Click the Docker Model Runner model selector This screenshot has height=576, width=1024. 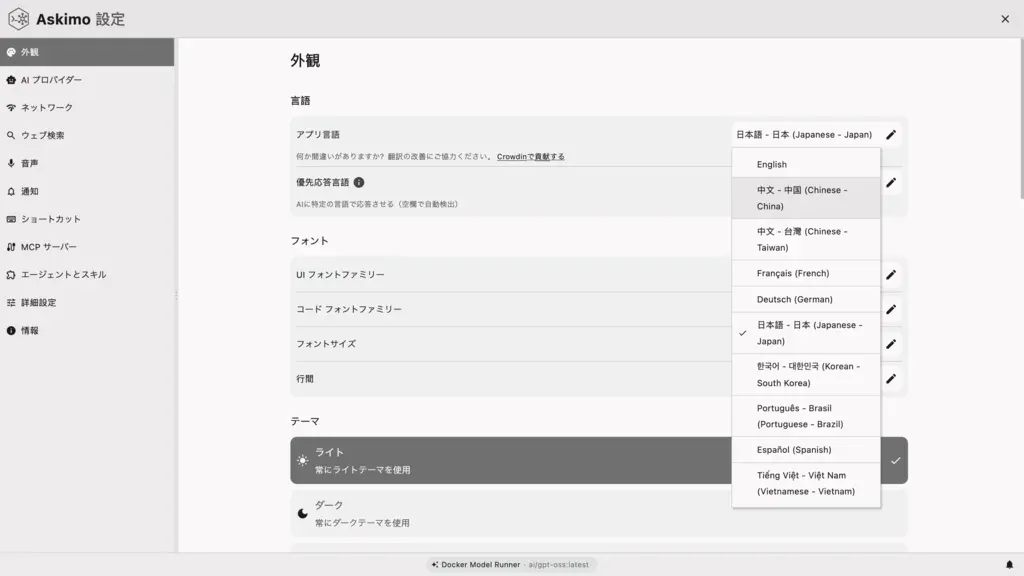pyautogui.click(x=511, y=565)
